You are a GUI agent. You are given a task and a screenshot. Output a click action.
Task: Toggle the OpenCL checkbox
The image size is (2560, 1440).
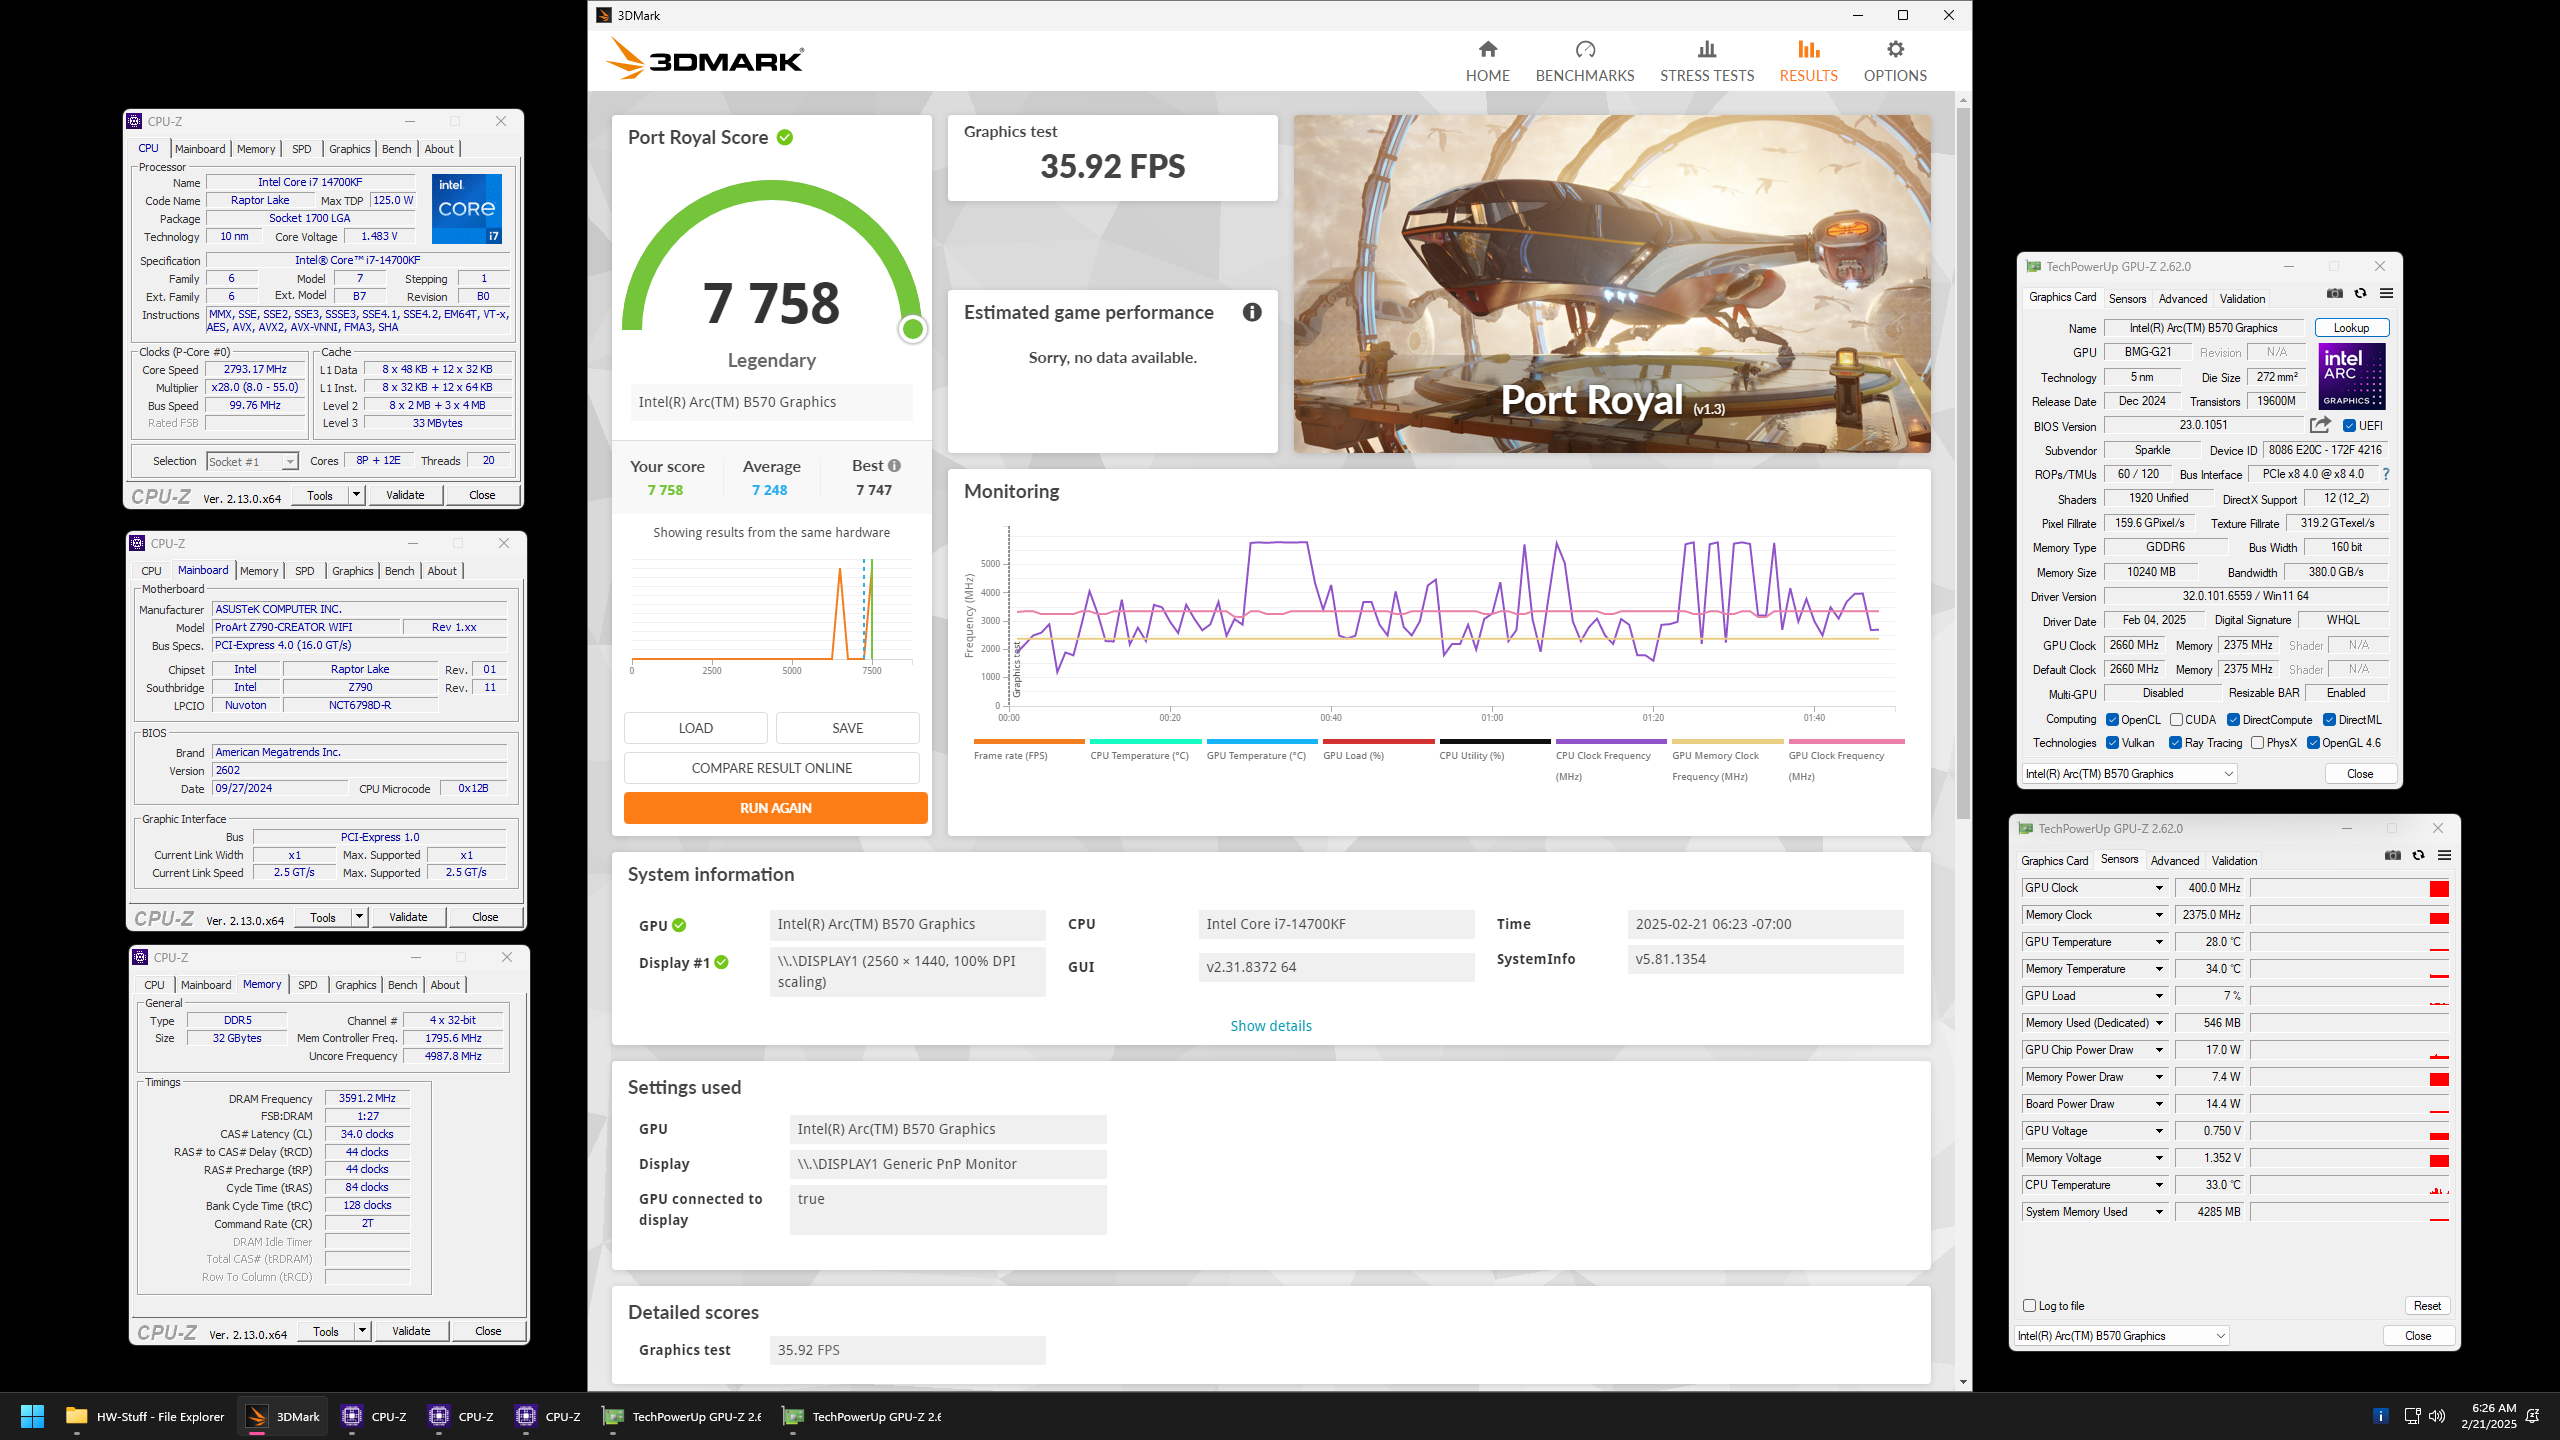click(2112, 720)
